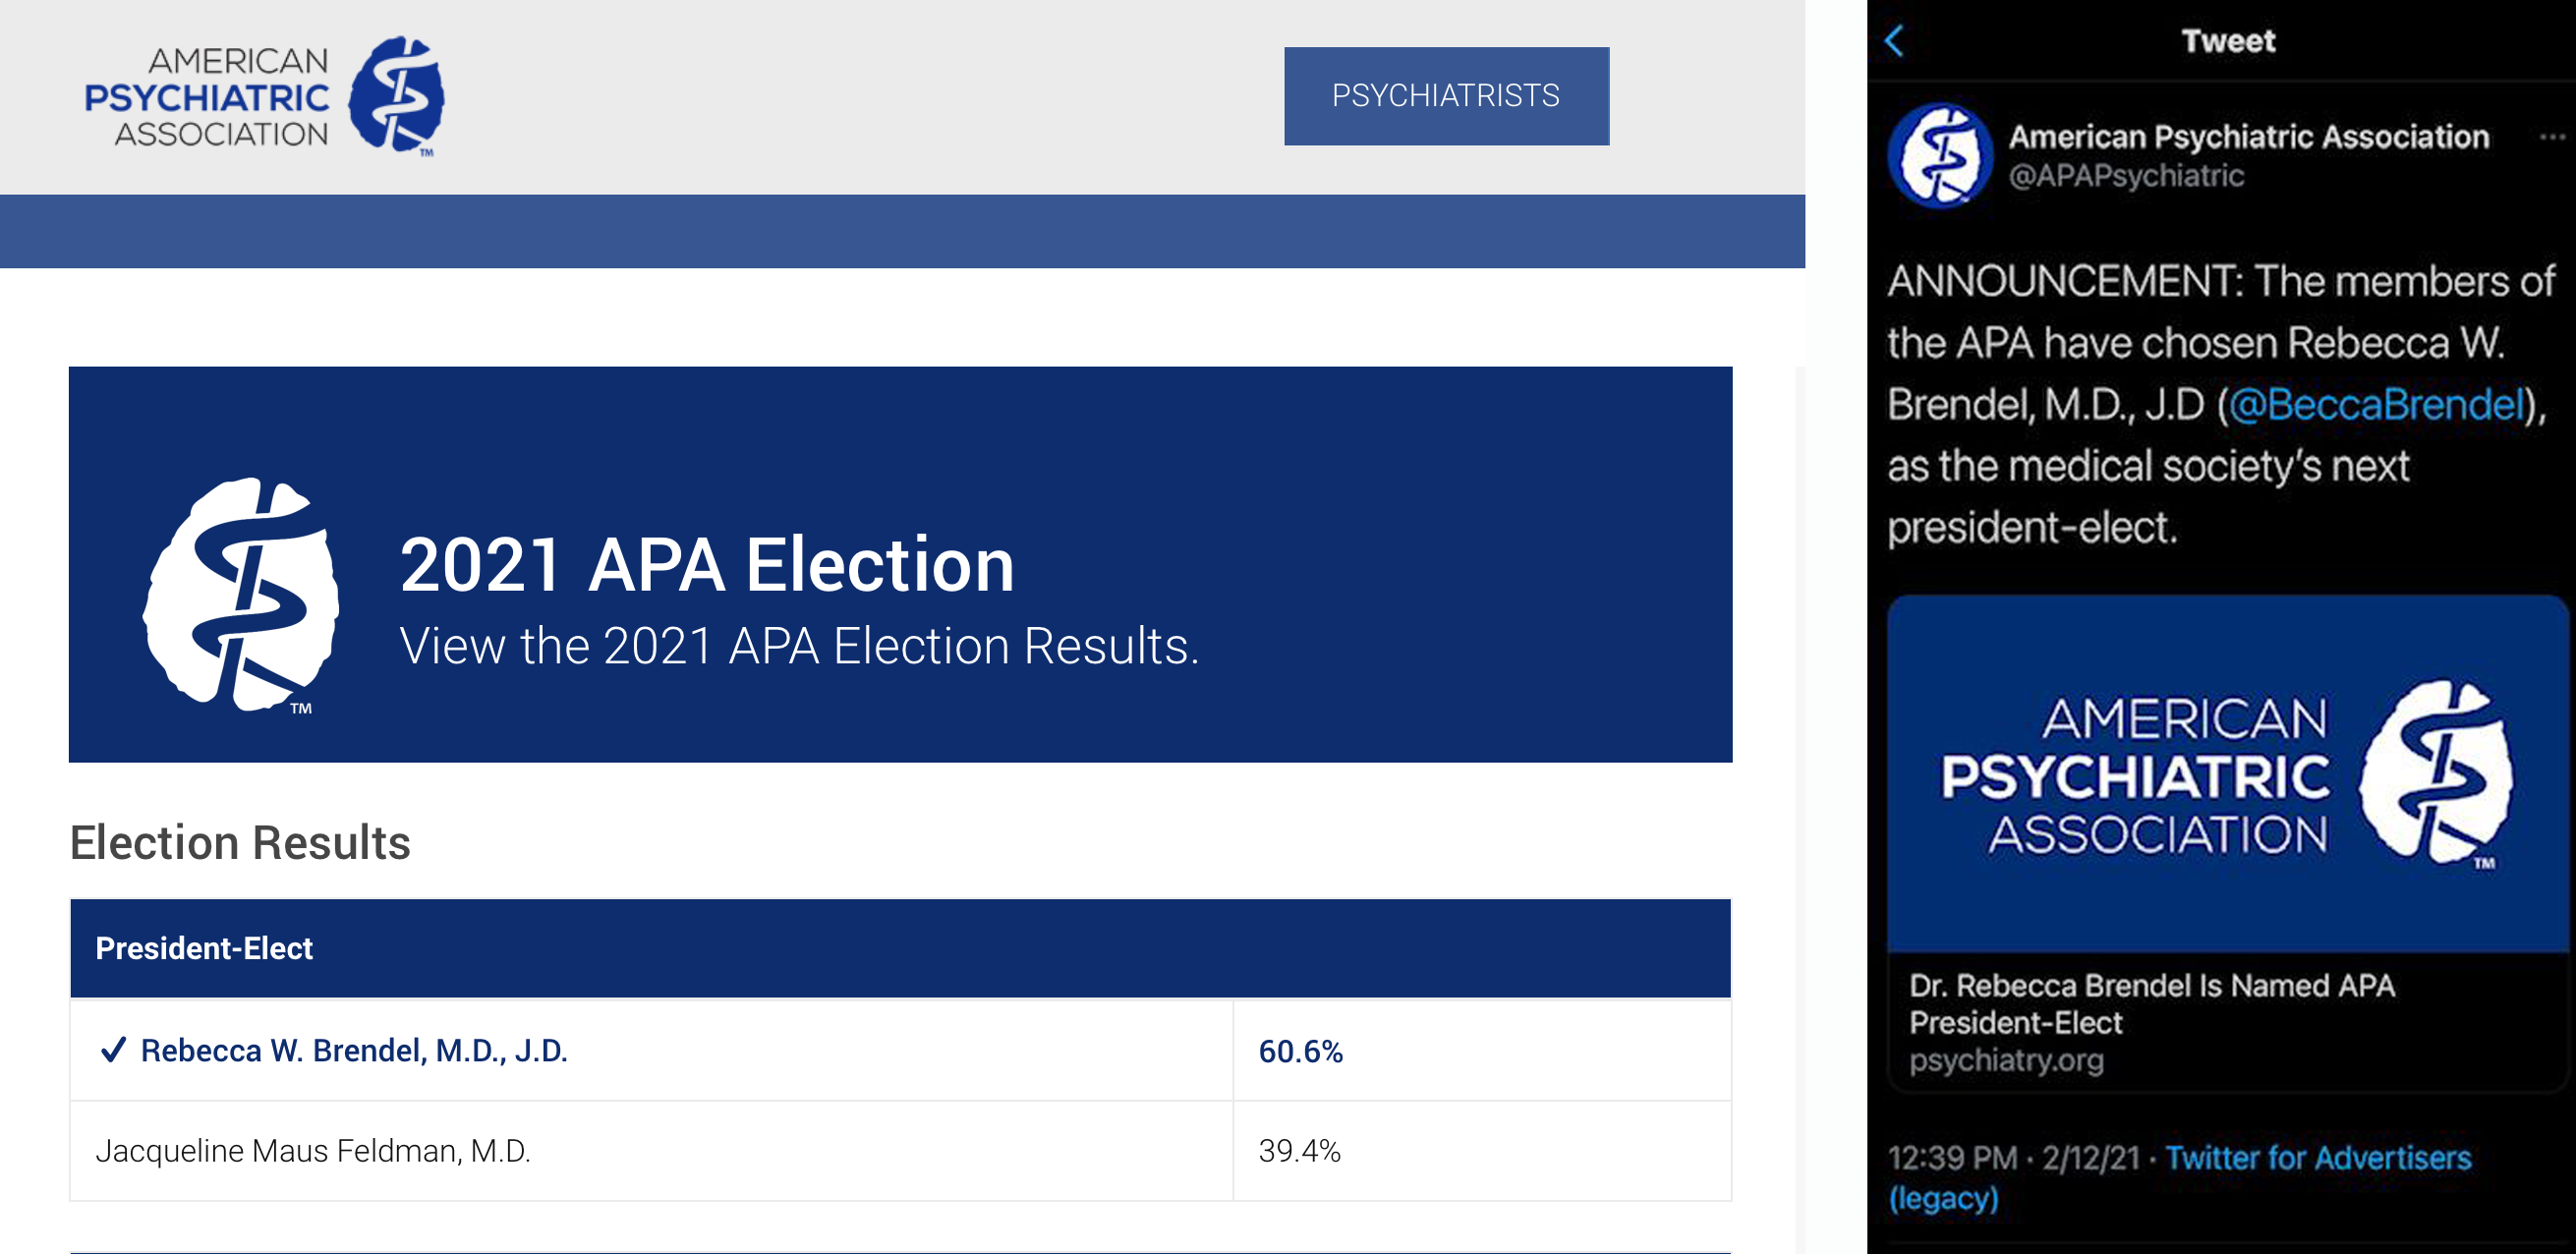Click the white brain logo in election banner
Viewport: 2576px width, 1254px height.
click(241, 595)
